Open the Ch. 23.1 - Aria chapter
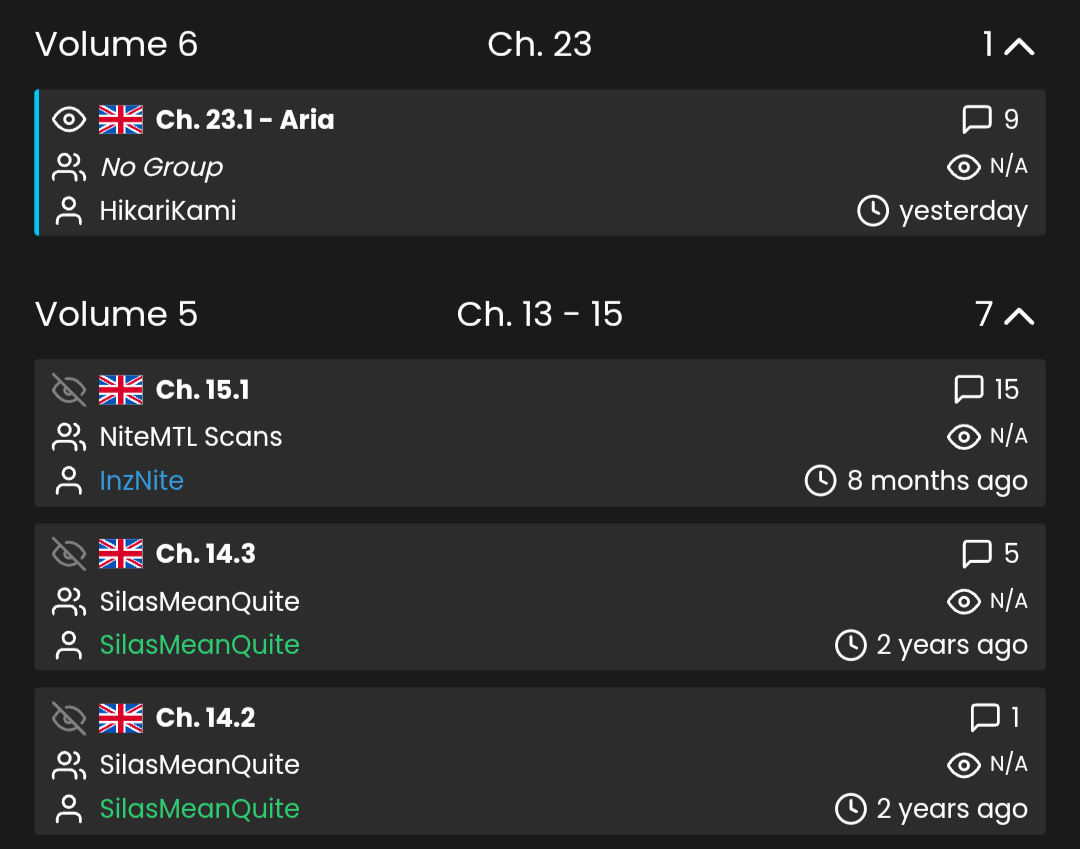 tap(245, 120)
